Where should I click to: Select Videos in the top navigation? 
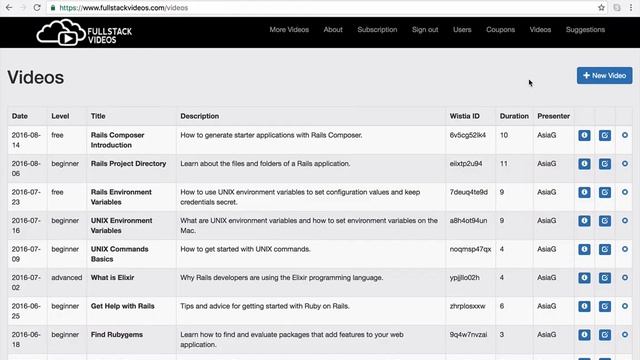click(540, 30)
